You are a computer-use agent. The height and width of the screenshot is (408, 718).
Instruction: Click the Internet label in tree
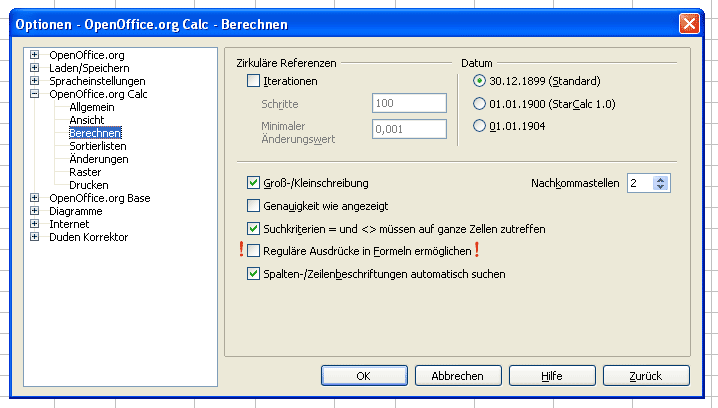[69, 224]
